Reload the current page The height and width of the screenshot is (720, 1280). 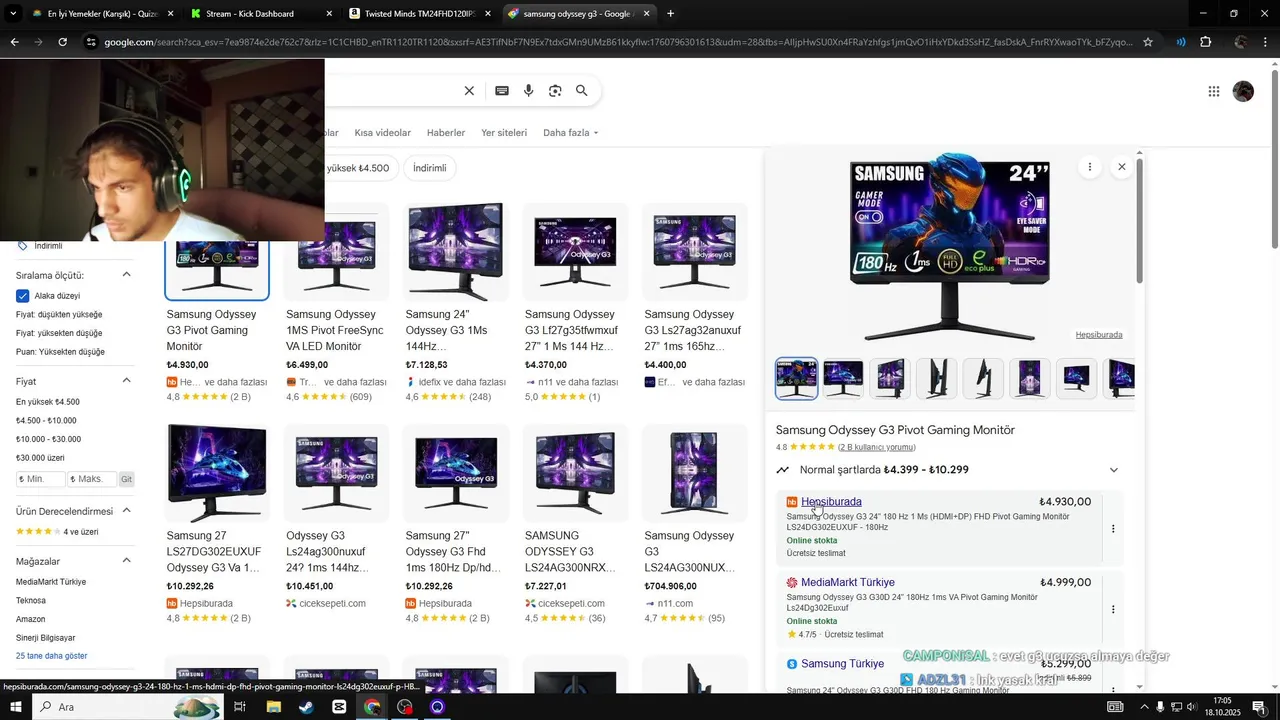62,42
